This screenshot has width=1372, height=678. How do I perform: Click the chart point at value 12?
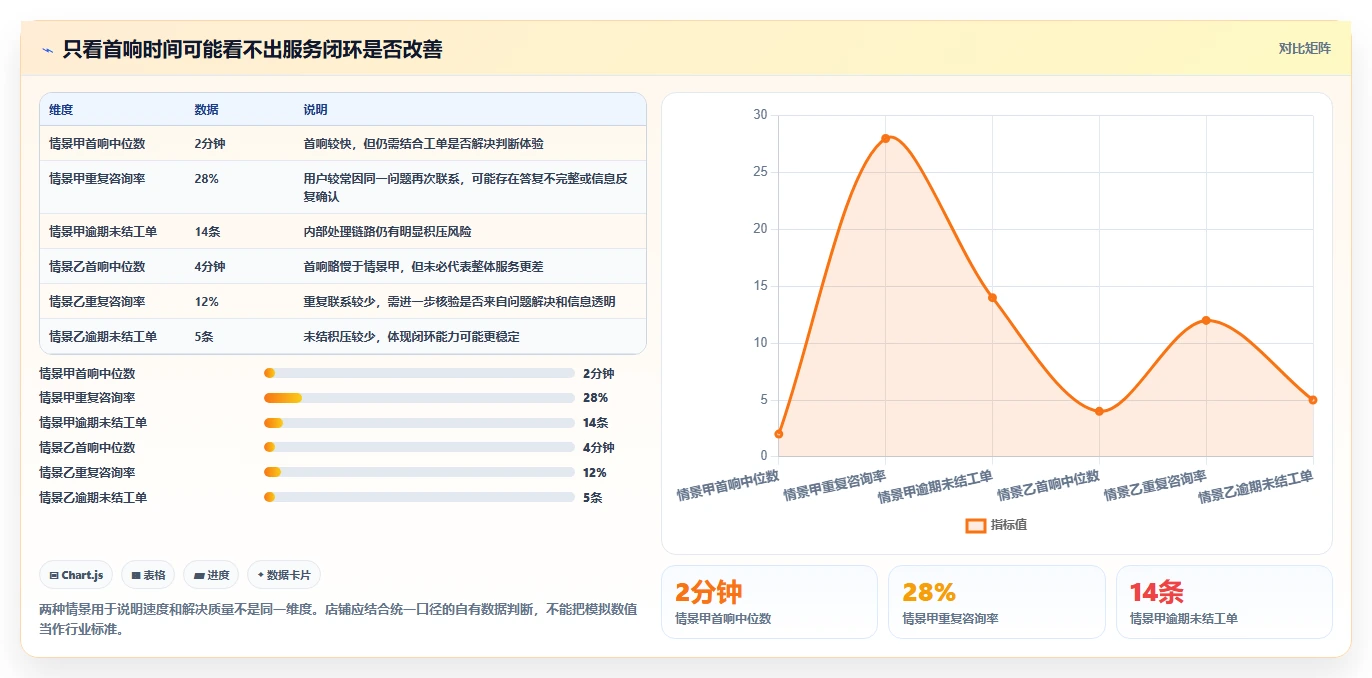pos(1206,320)
